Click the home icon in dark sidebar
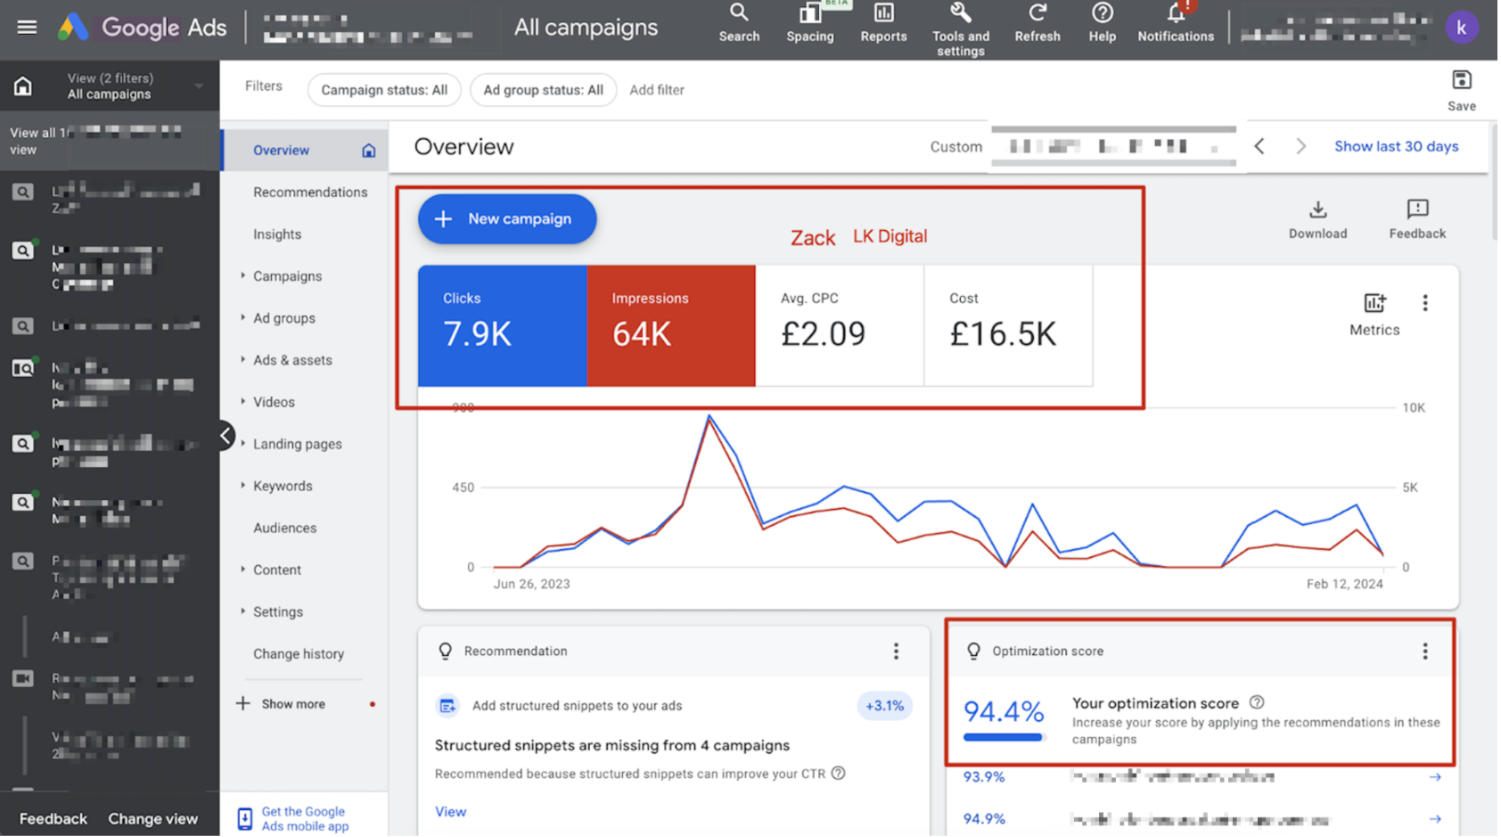This screenshot has width=1501, height=837. [x=23, y=86]
